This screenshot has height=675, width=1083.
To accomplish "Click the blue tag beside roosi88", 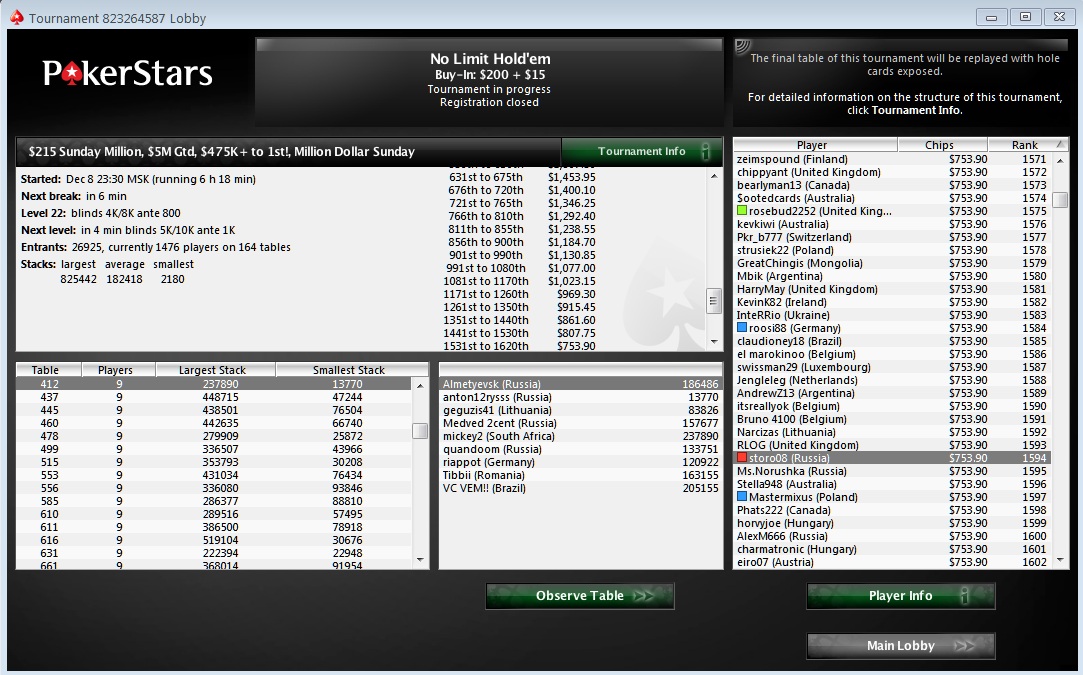I will pos(742,327).
